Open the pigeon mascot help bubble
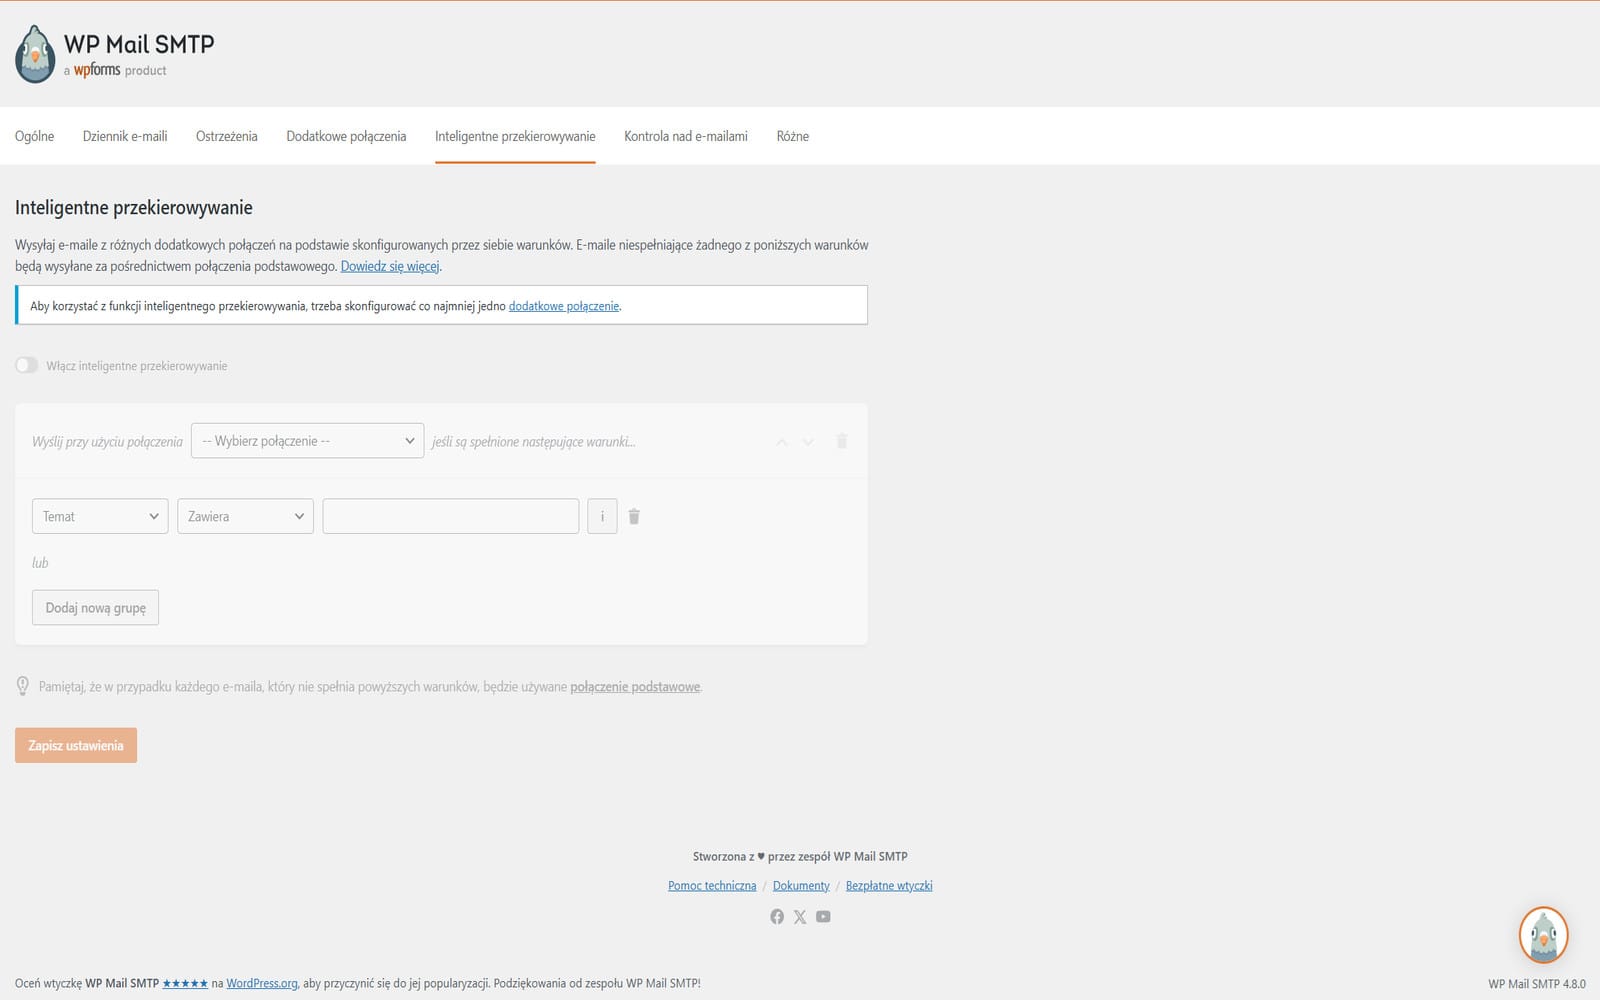Viewport: 1600px width, 1000px height. [x=1543, y=935]
